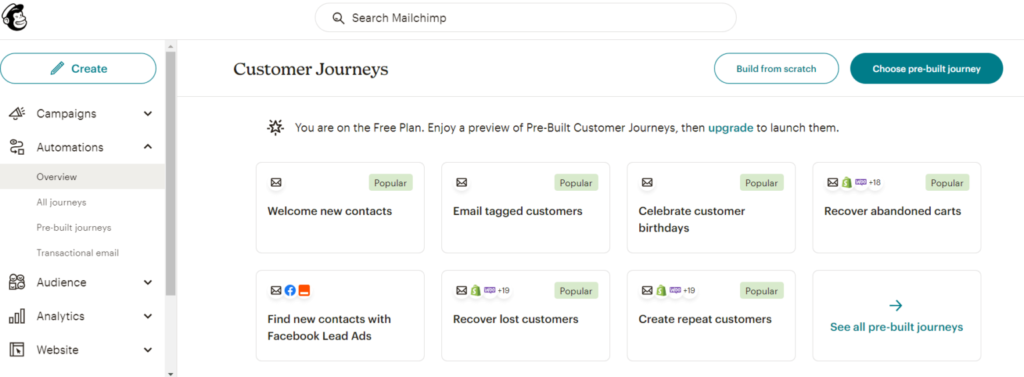The height and width of the screenshot is (377, 1024).
Task: Collapse the Automations section chevron
Action: (148, 147)
